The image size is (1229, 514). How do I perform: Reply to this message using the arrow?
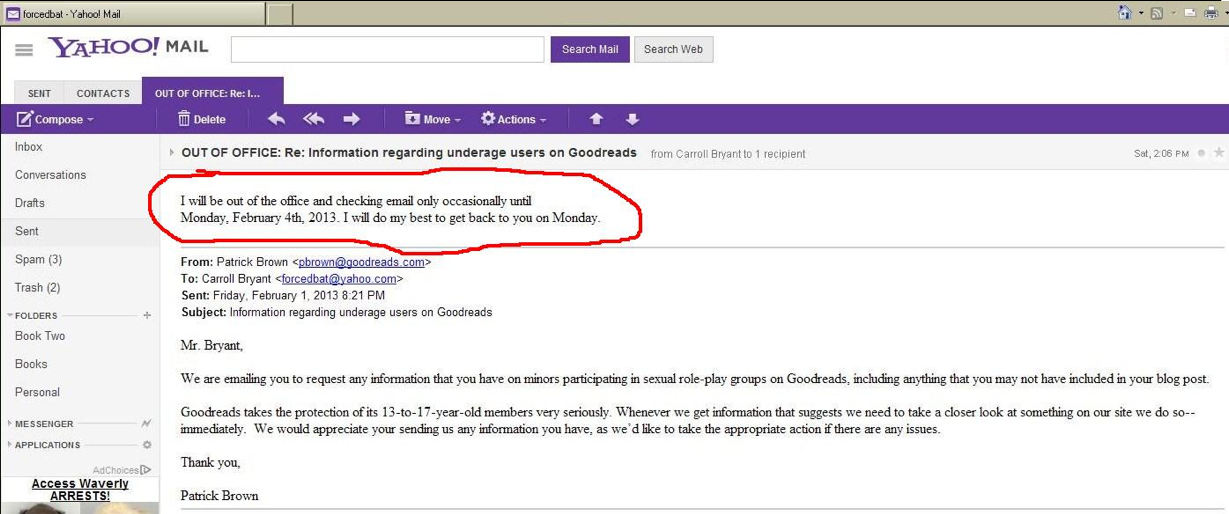pyautogui.click(x=277, y=119)
